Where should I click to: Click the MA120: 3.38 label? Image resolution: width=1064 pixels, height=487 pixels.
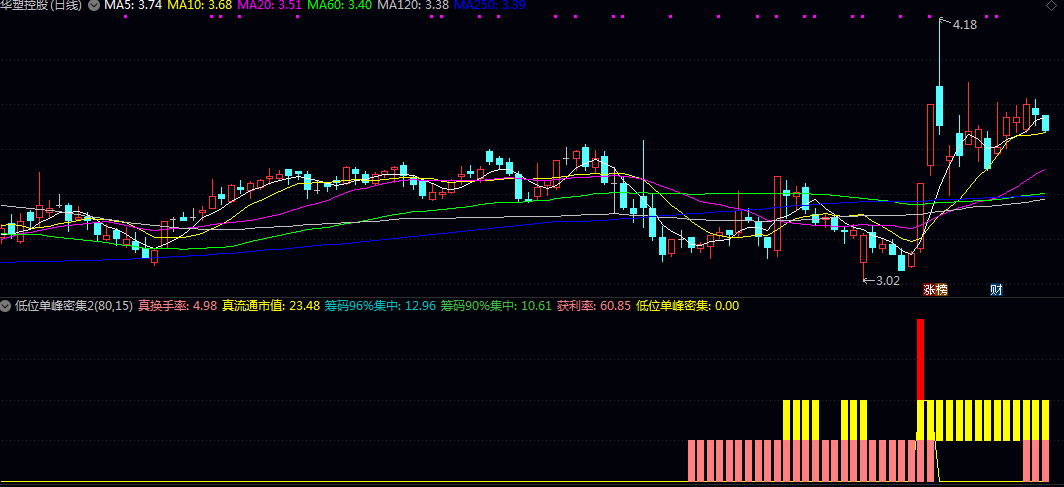(x=414, y=5)
